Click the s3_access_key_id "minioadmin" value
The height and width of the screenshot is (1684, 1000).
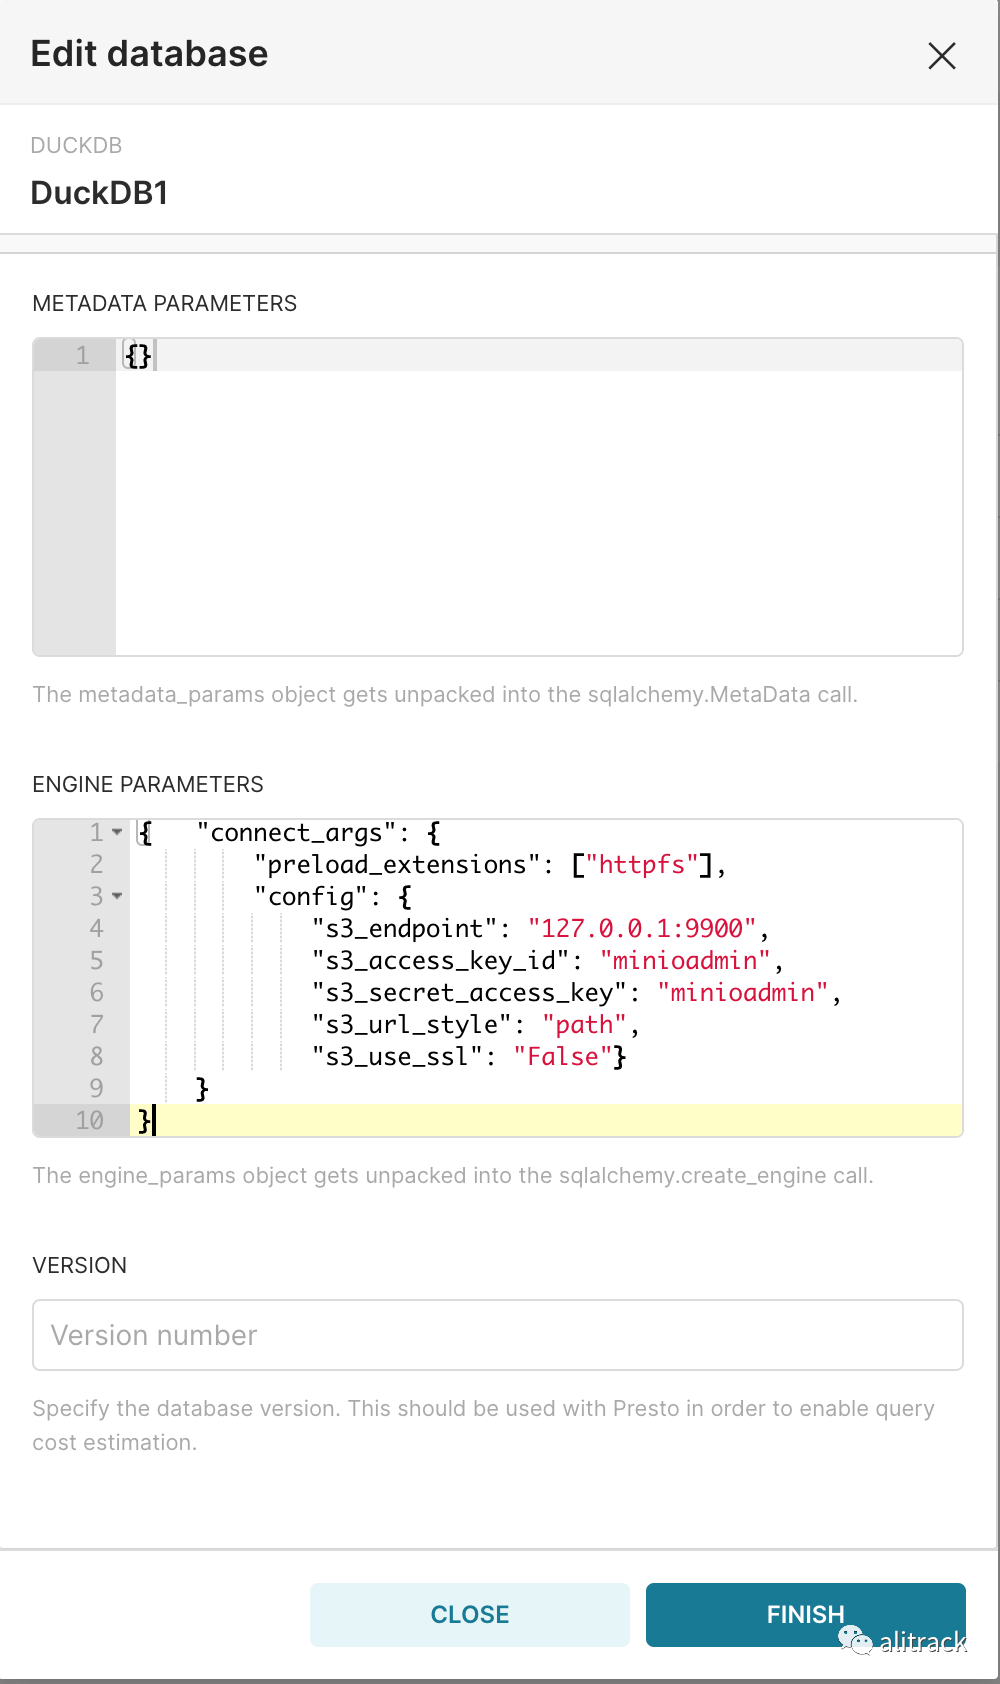coord(685,960)
